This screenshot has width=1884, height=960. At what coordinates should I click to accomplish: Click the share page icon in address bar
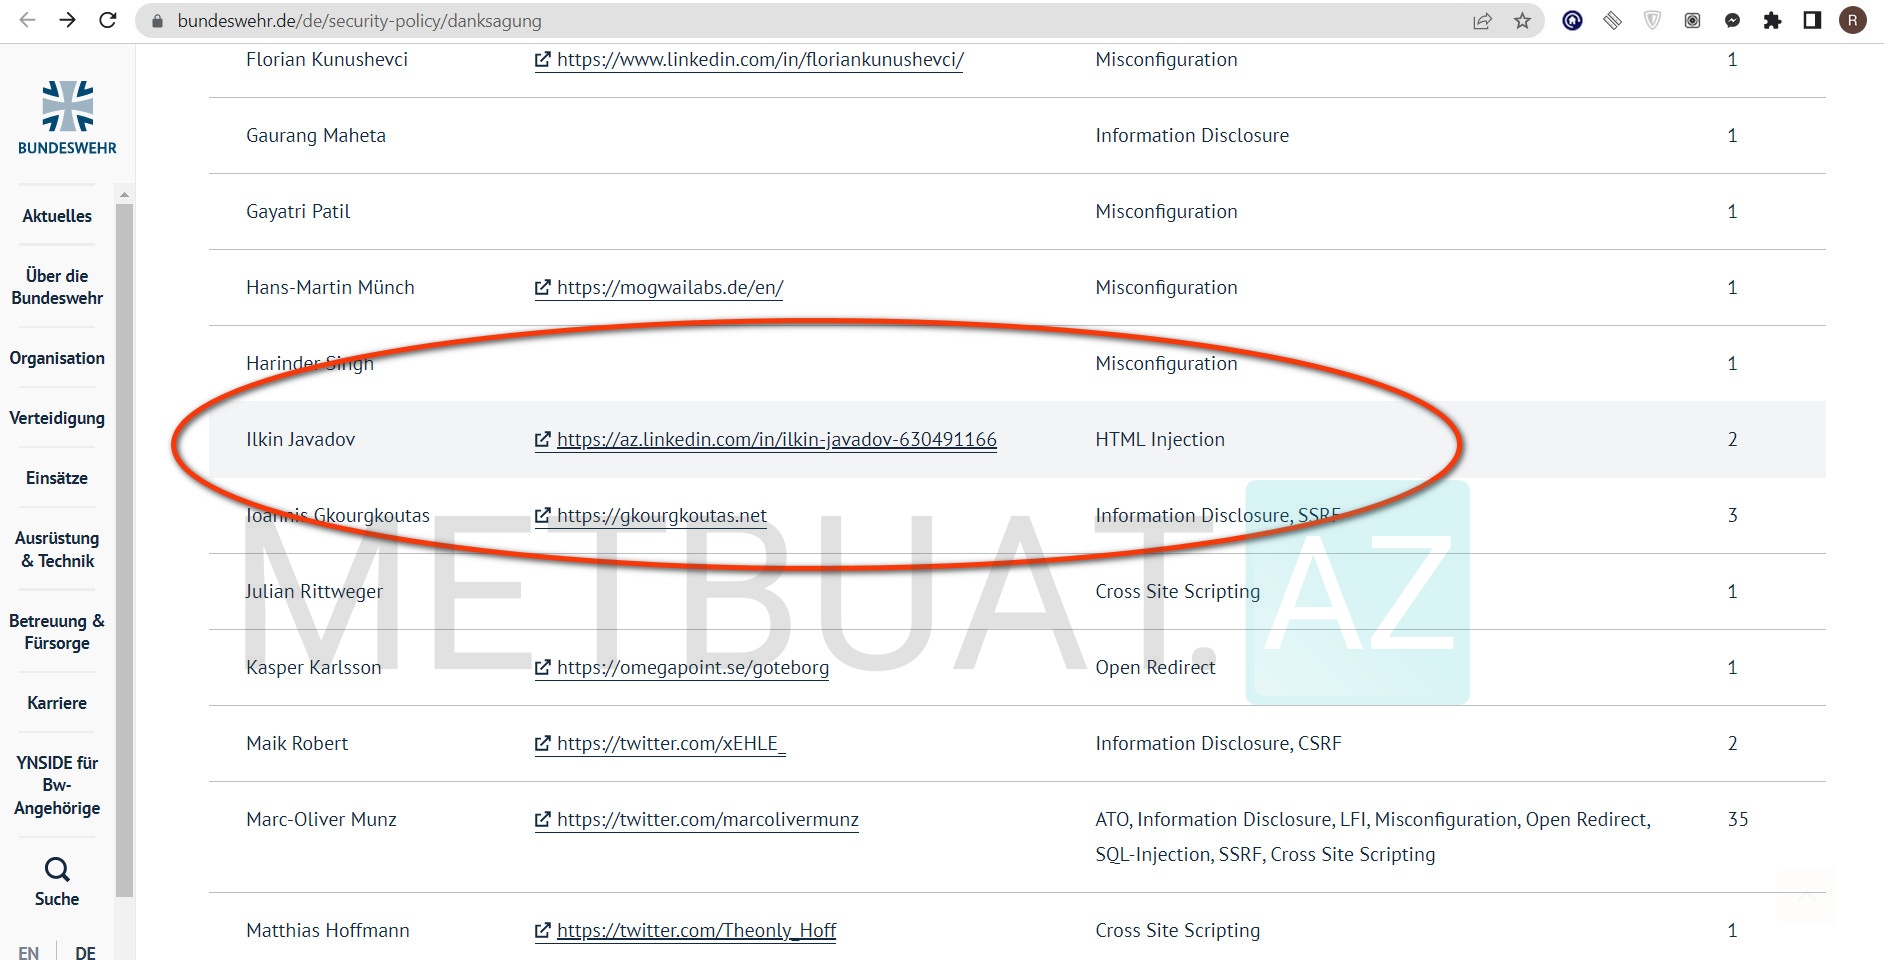click(1482, 20)
